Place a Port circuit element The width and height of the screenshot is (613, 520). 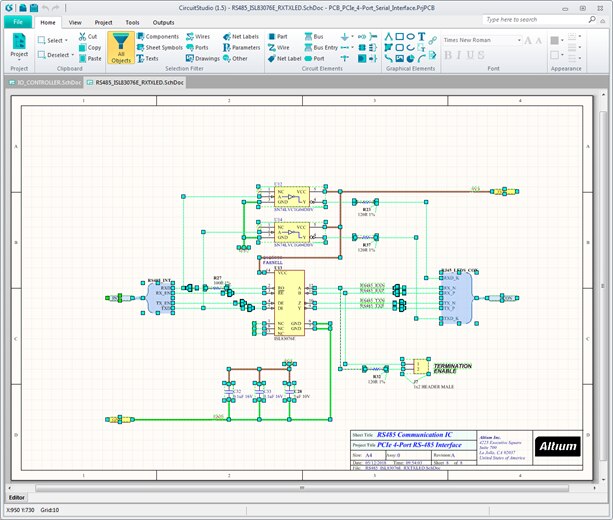[313, 59]
